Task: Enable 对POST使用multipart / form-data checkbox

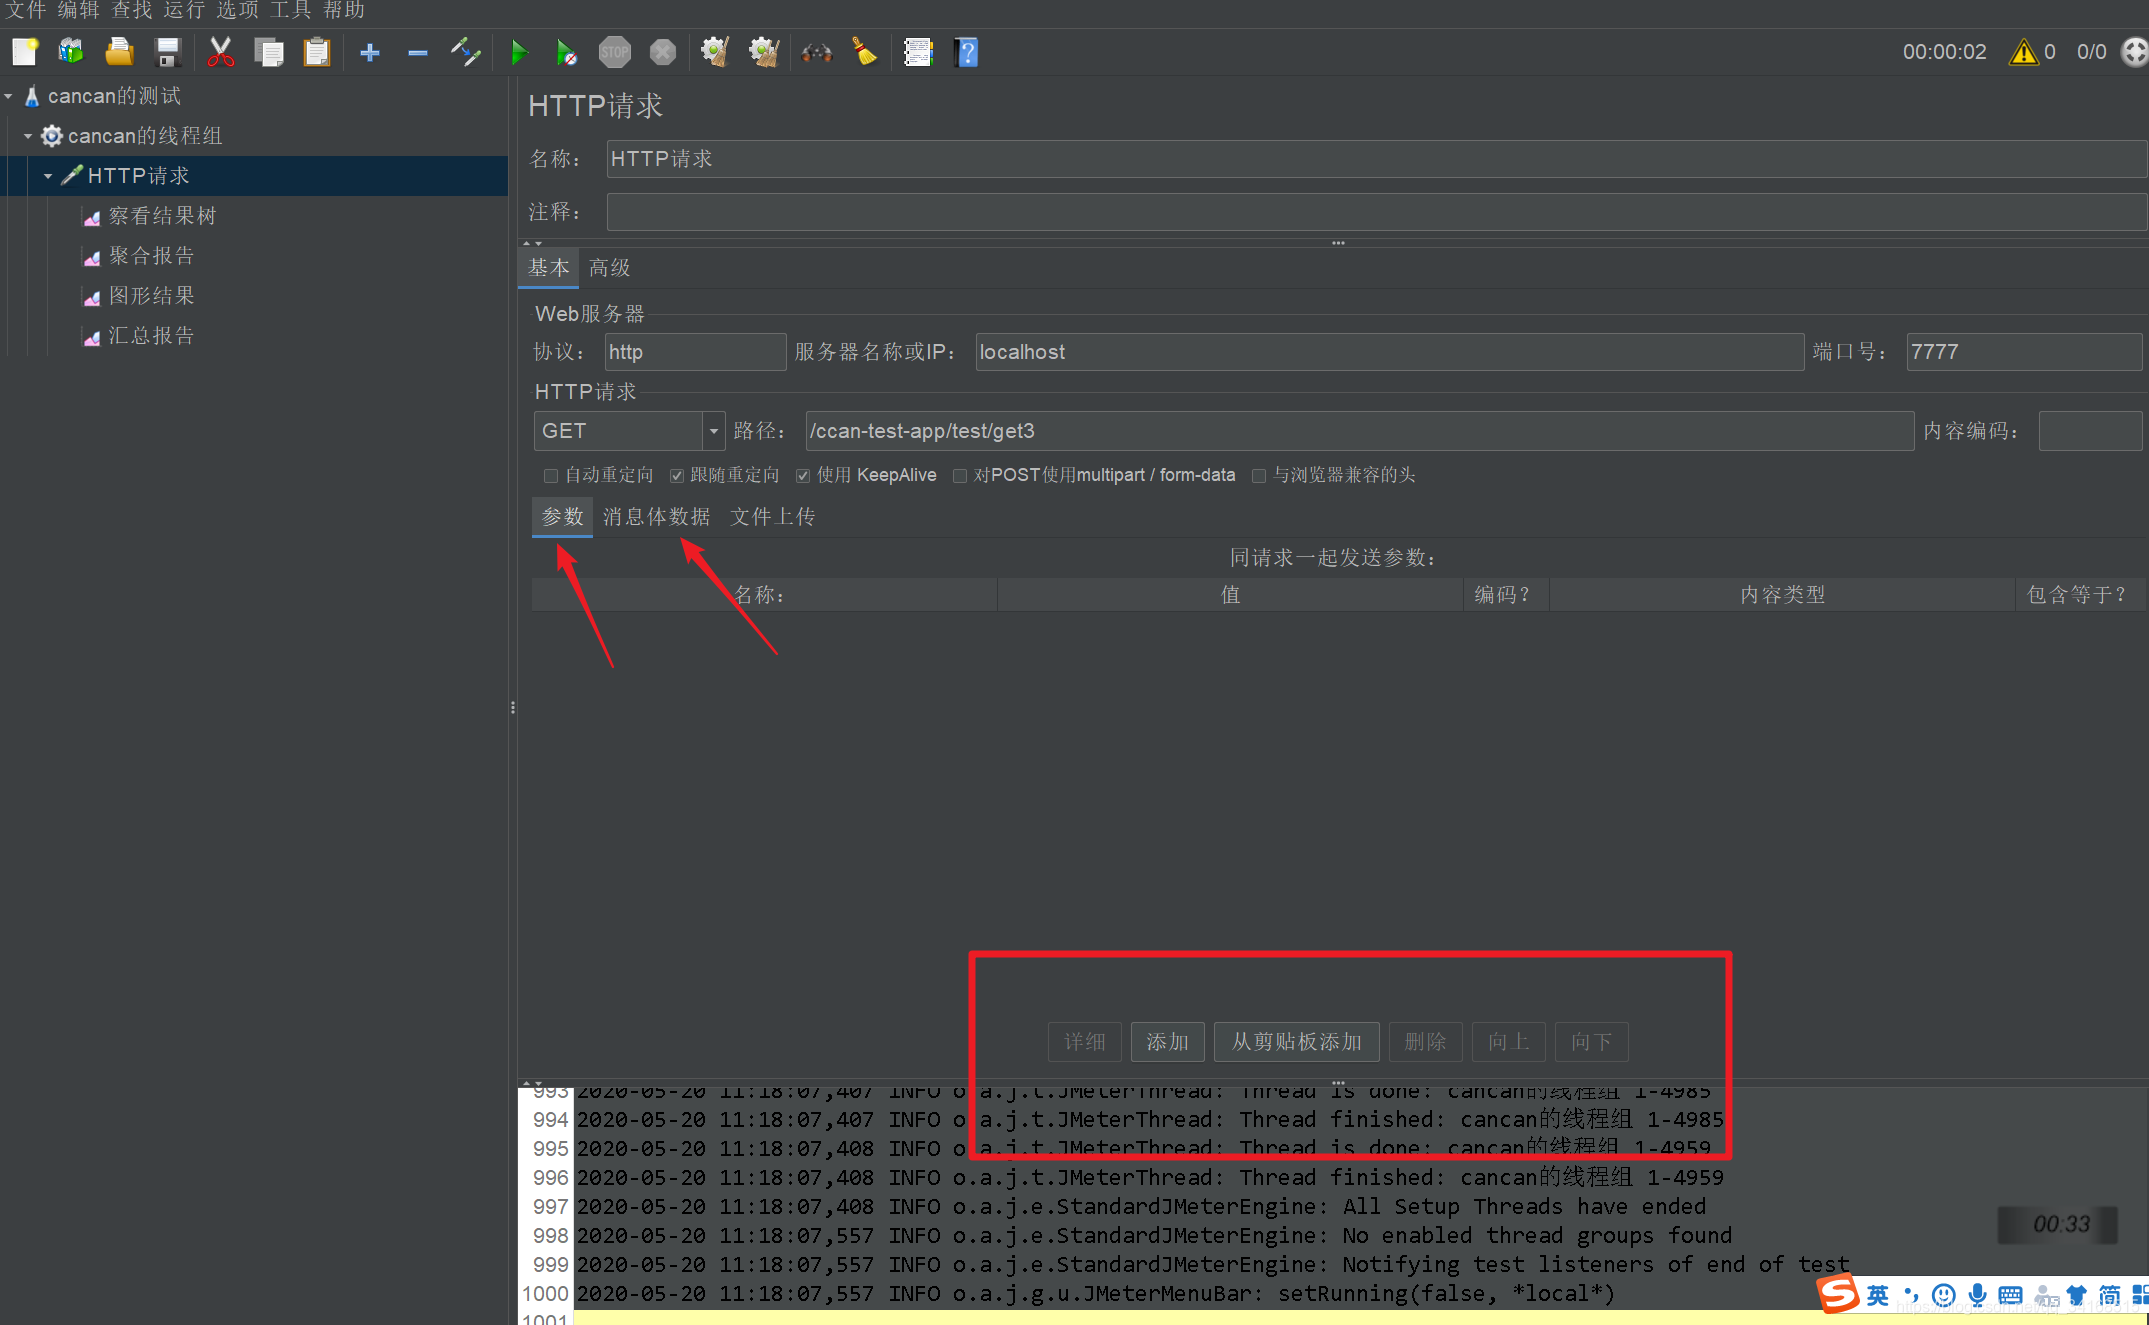Action: 960,476
